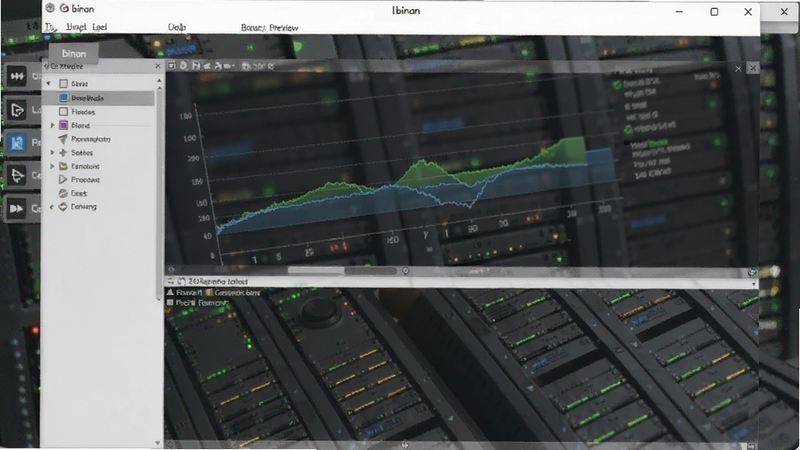Select the binon tab
This screenshot has height=450, width=800.
(74, 53)
